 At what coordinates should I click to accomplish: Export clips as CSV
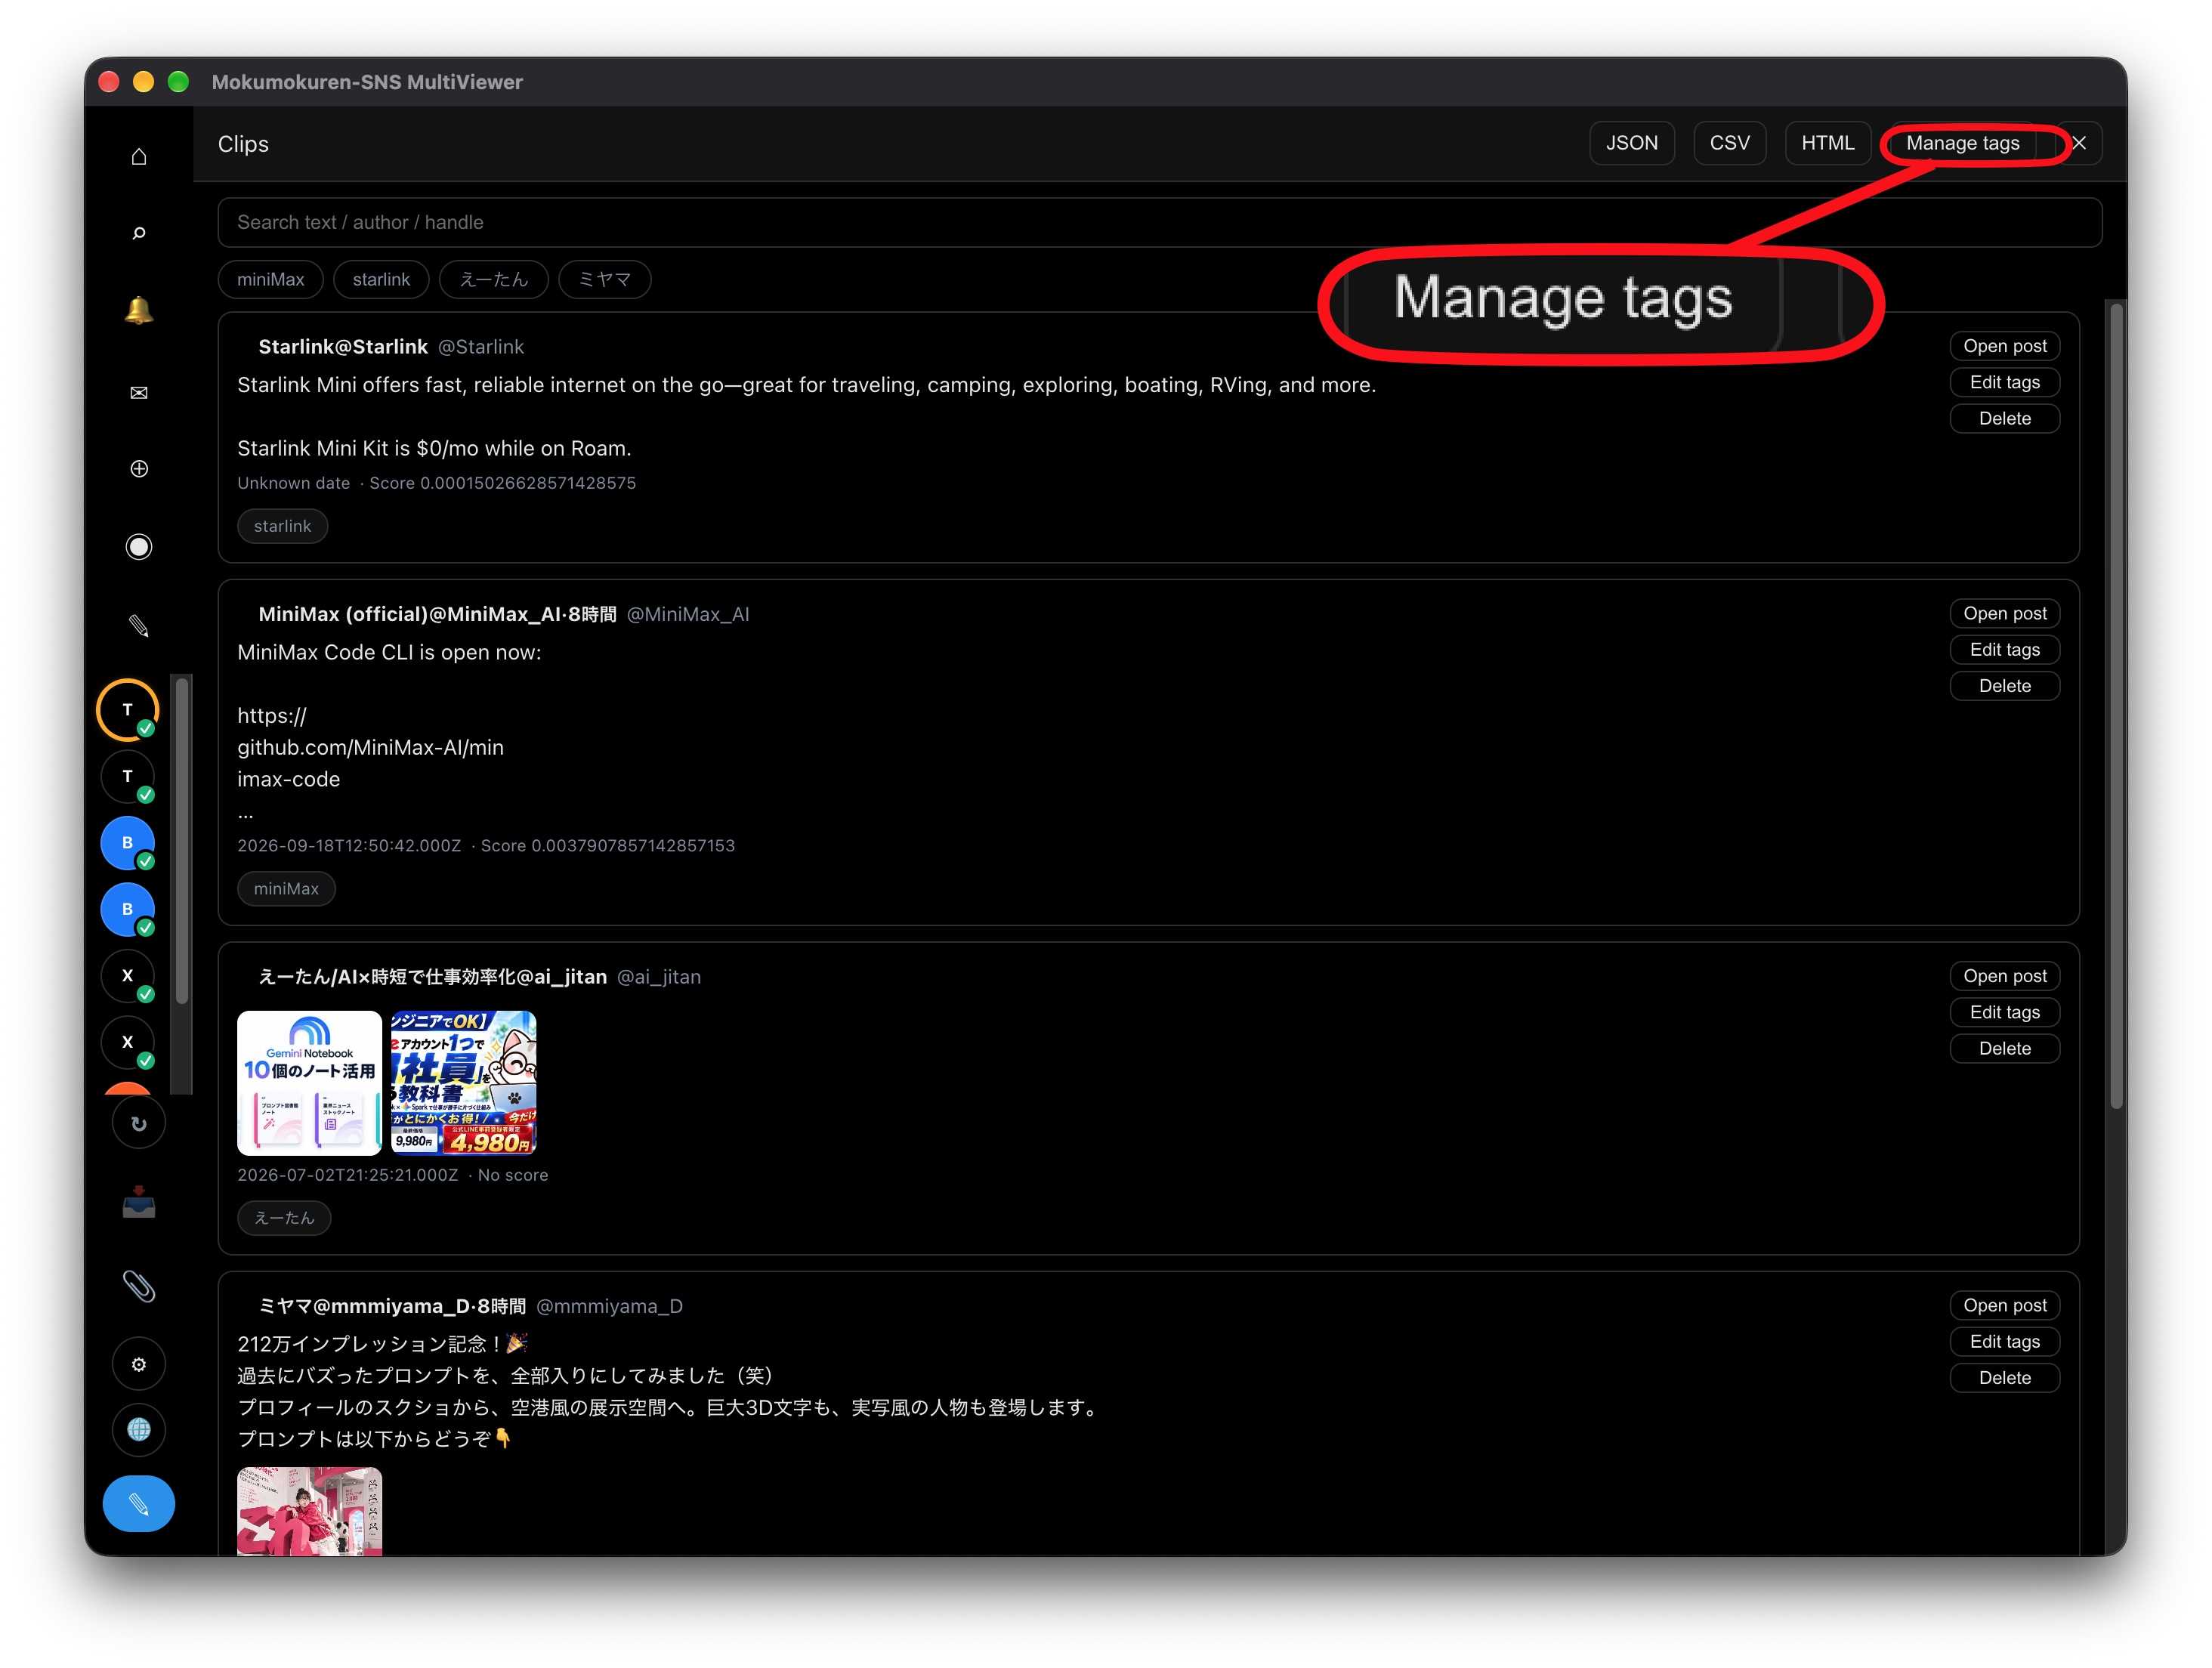(x=1730, y=143)
